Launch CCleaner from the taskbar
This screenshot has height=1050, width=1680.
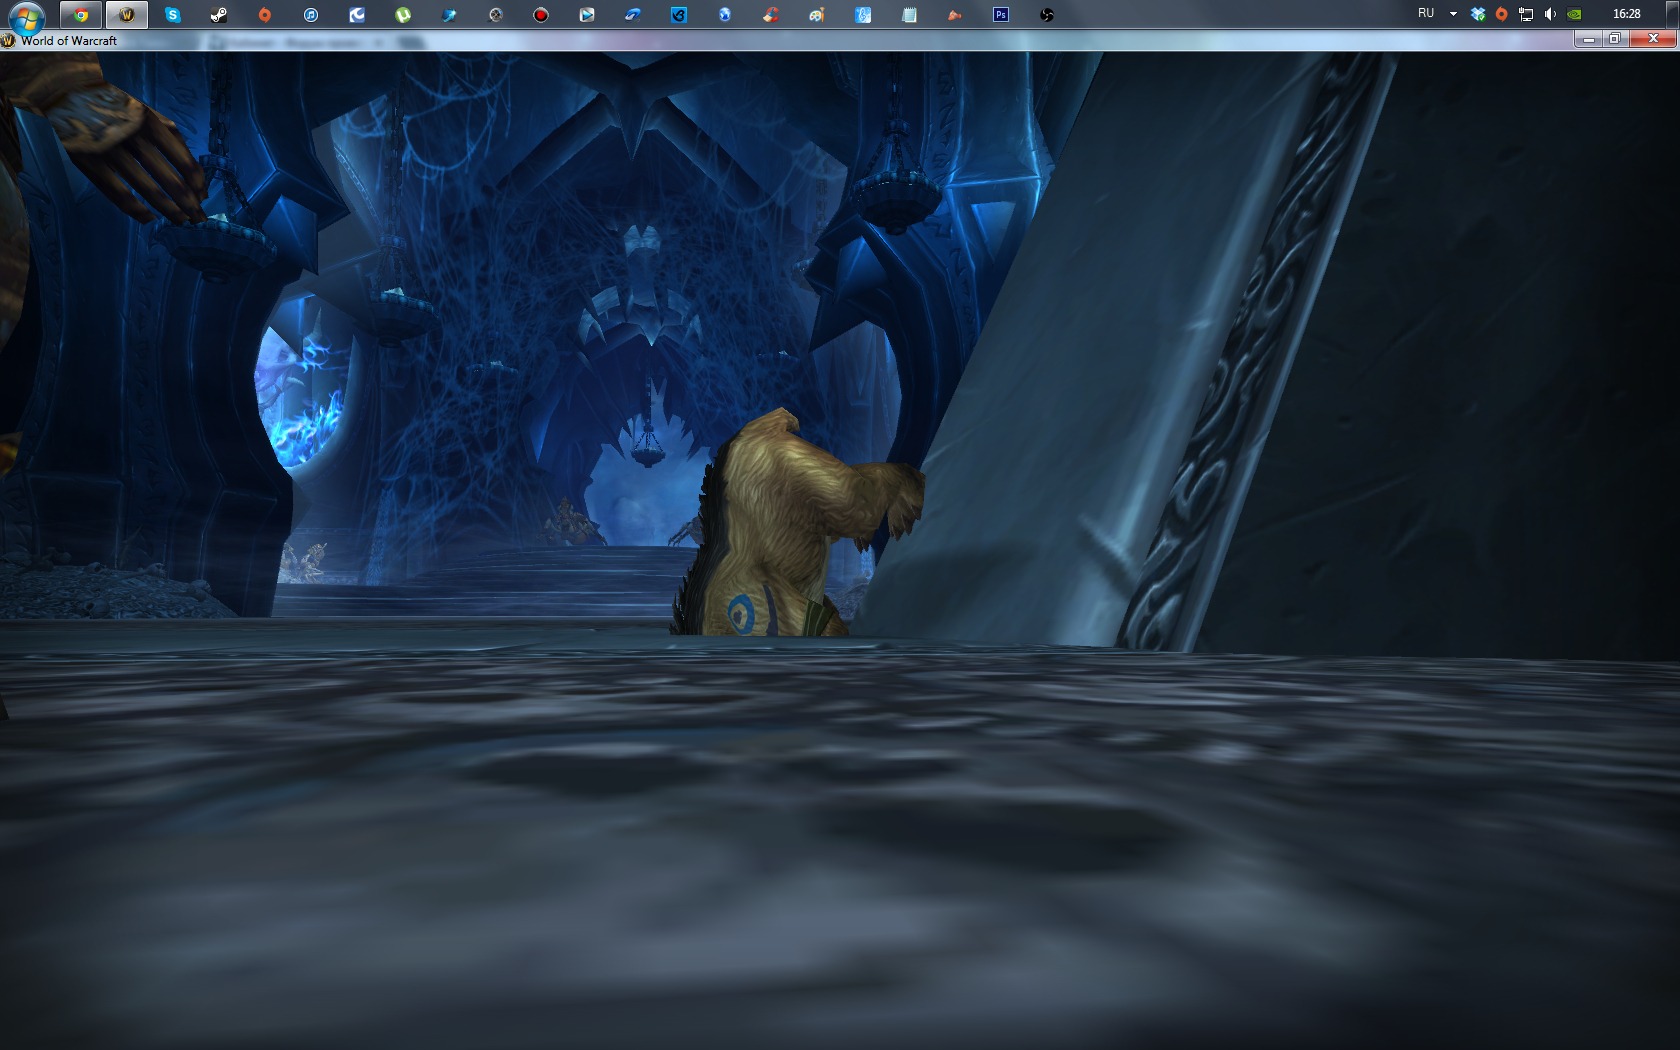(771, 14)
